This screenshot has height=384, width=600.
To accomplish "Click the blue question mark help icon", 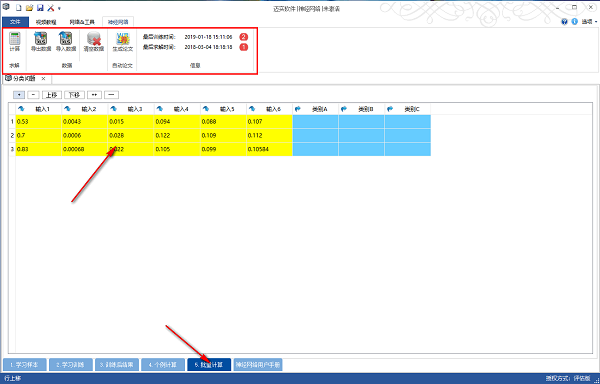I will [x=564, y=22].
